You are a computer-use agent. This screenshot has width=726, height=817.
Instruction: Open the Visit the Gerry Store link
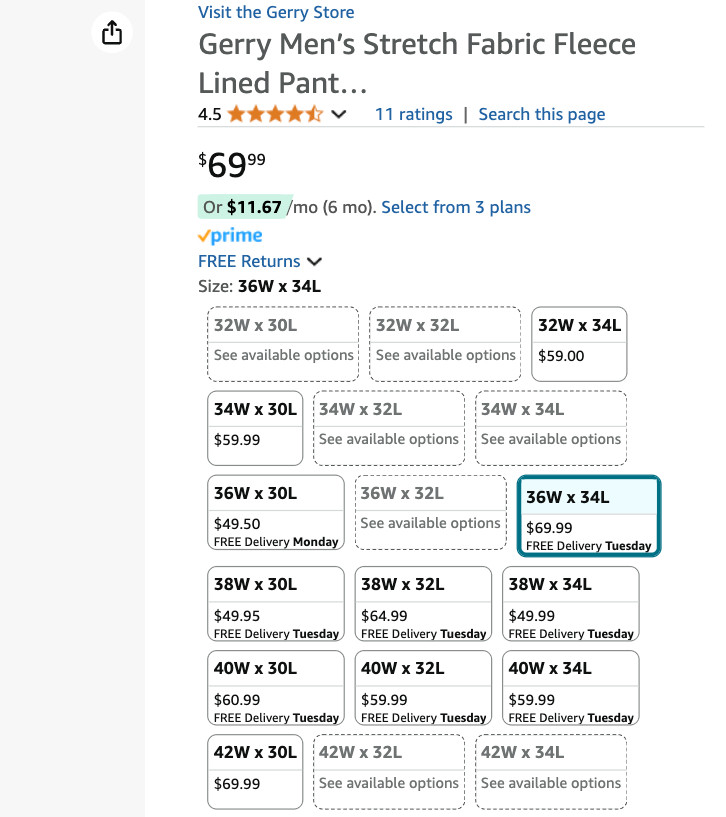click(x=276, y=12)
